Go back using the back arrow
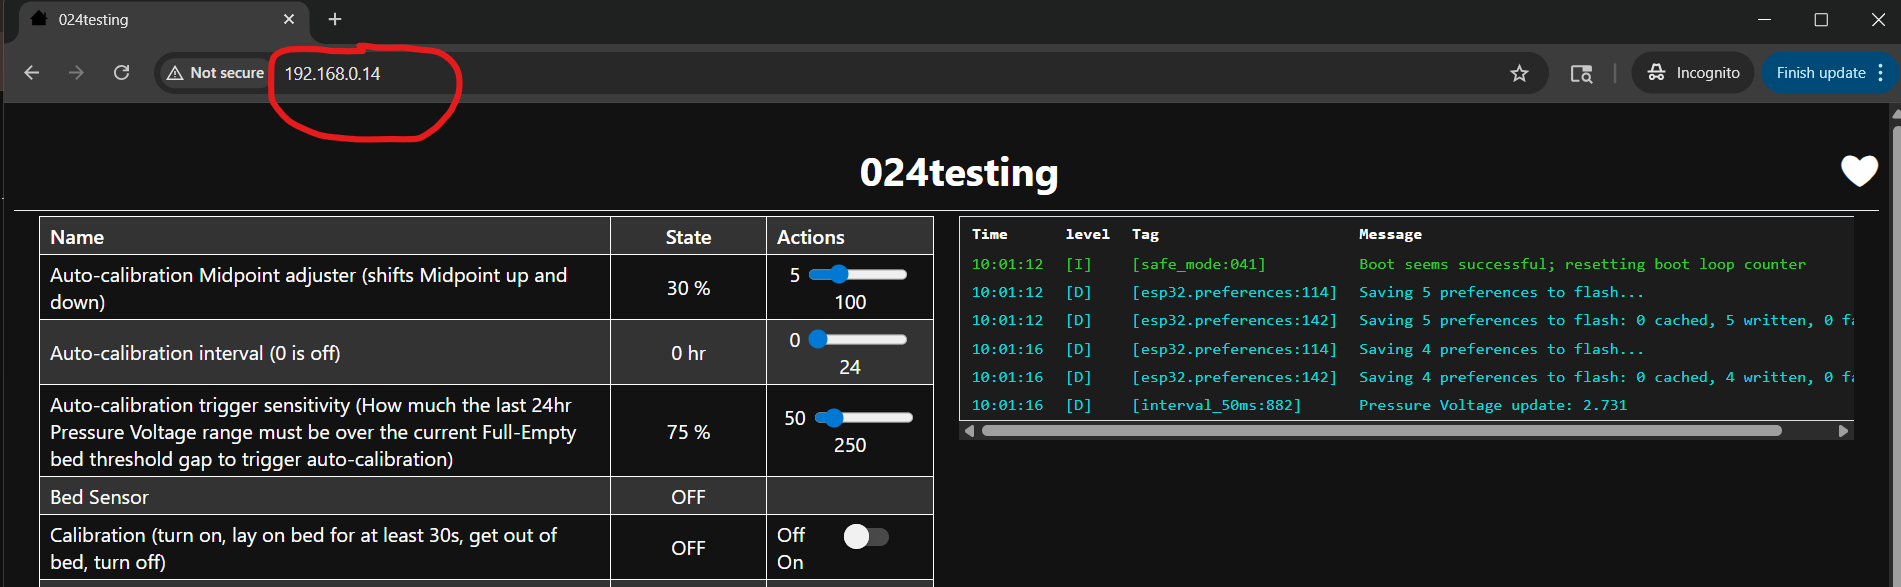The height and width of the screenshot is (587, 1901). point(32,73)
